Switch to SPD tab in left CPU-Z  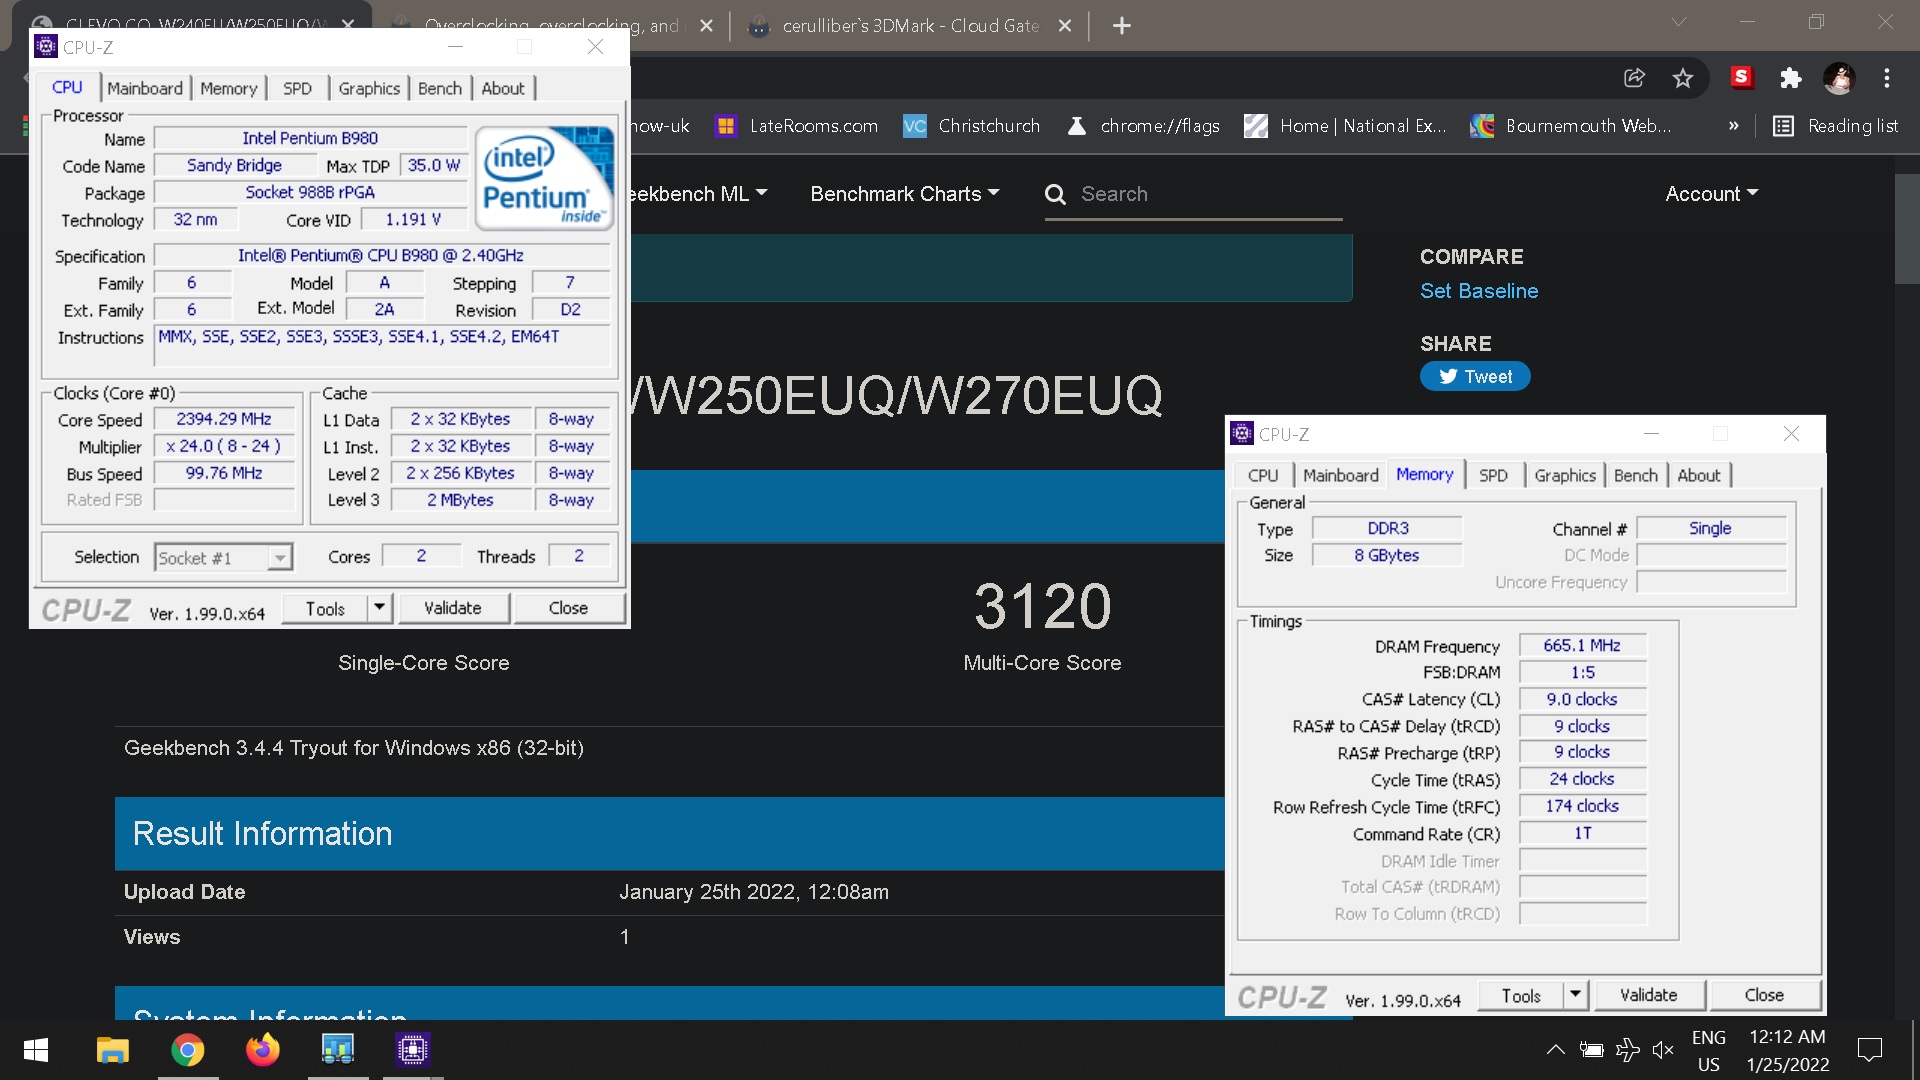pos(297,88)
